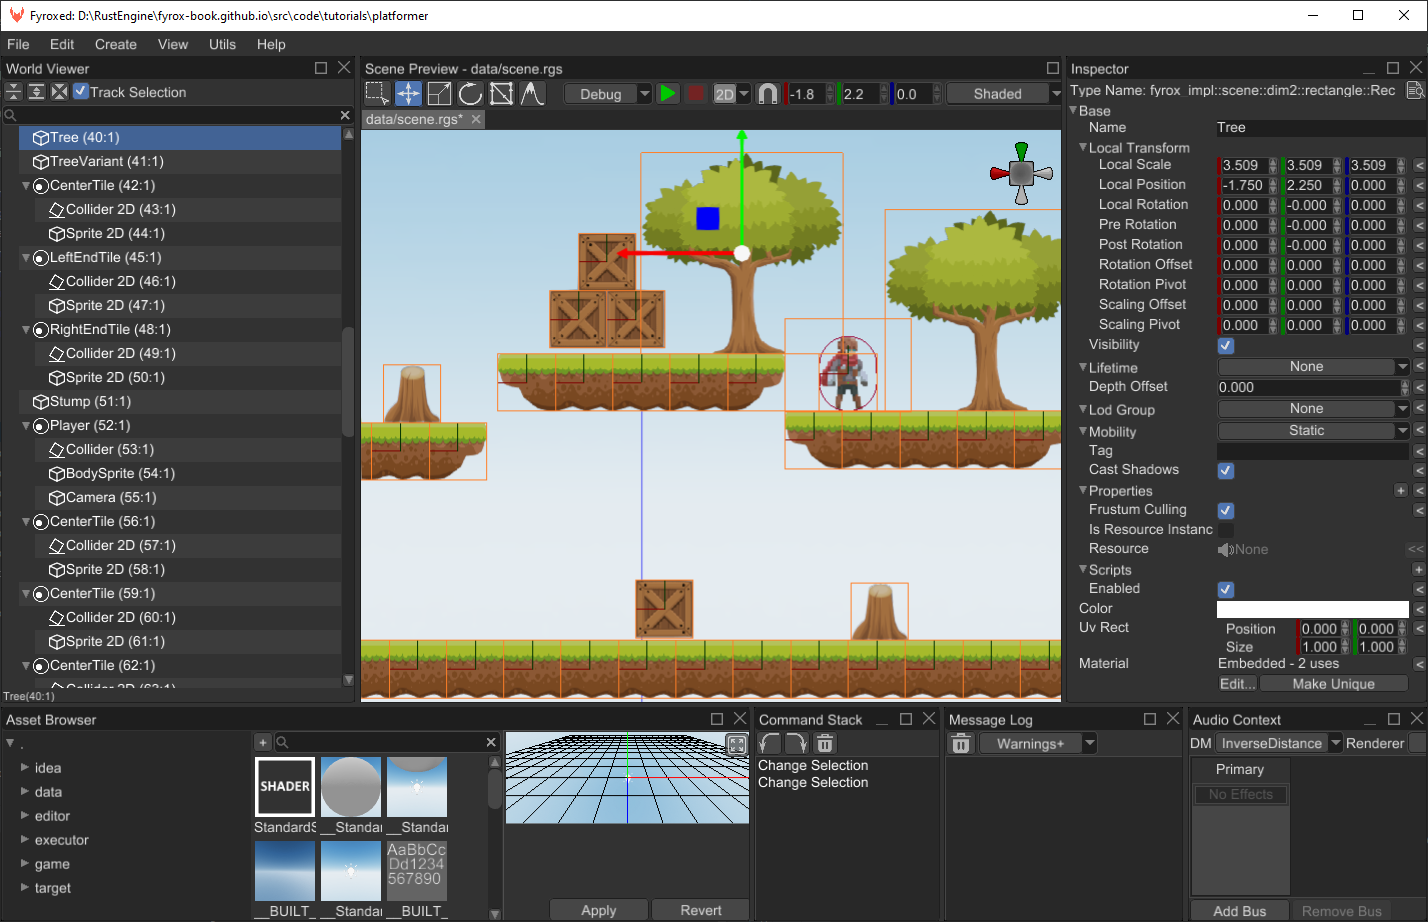Image resolution: width=1428 pixels, height=922 pixels.
Task: Choose the Scale tool in the scene toolbar
Action: pos(439,93)
